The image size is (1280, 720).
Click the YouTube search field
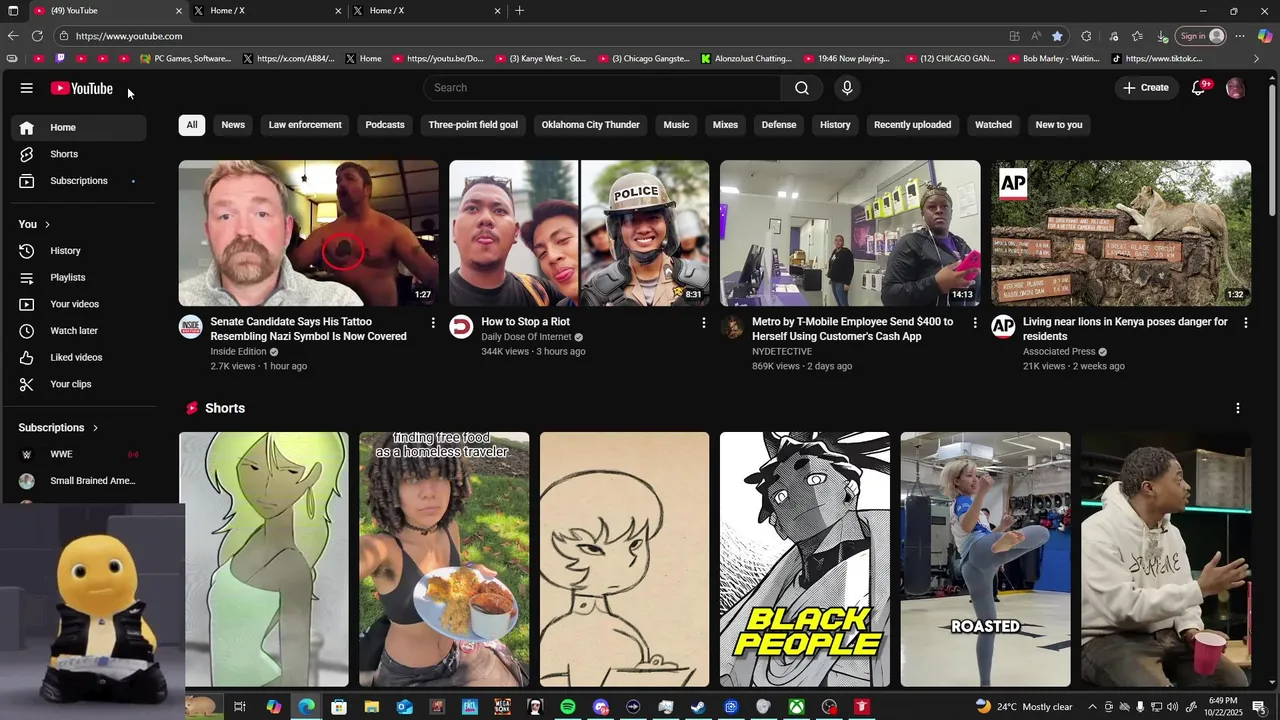(603, 88)
